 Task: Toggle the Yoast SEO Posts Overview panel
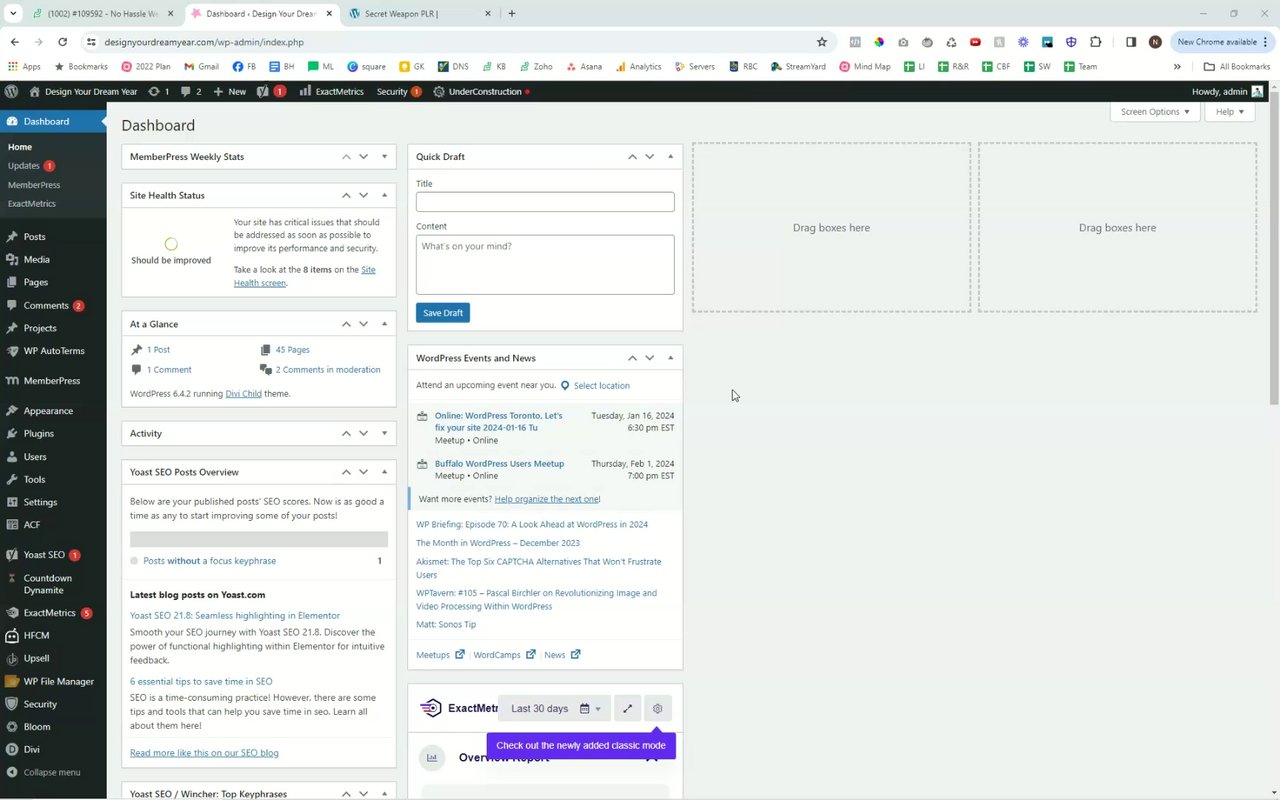(384, 472)
